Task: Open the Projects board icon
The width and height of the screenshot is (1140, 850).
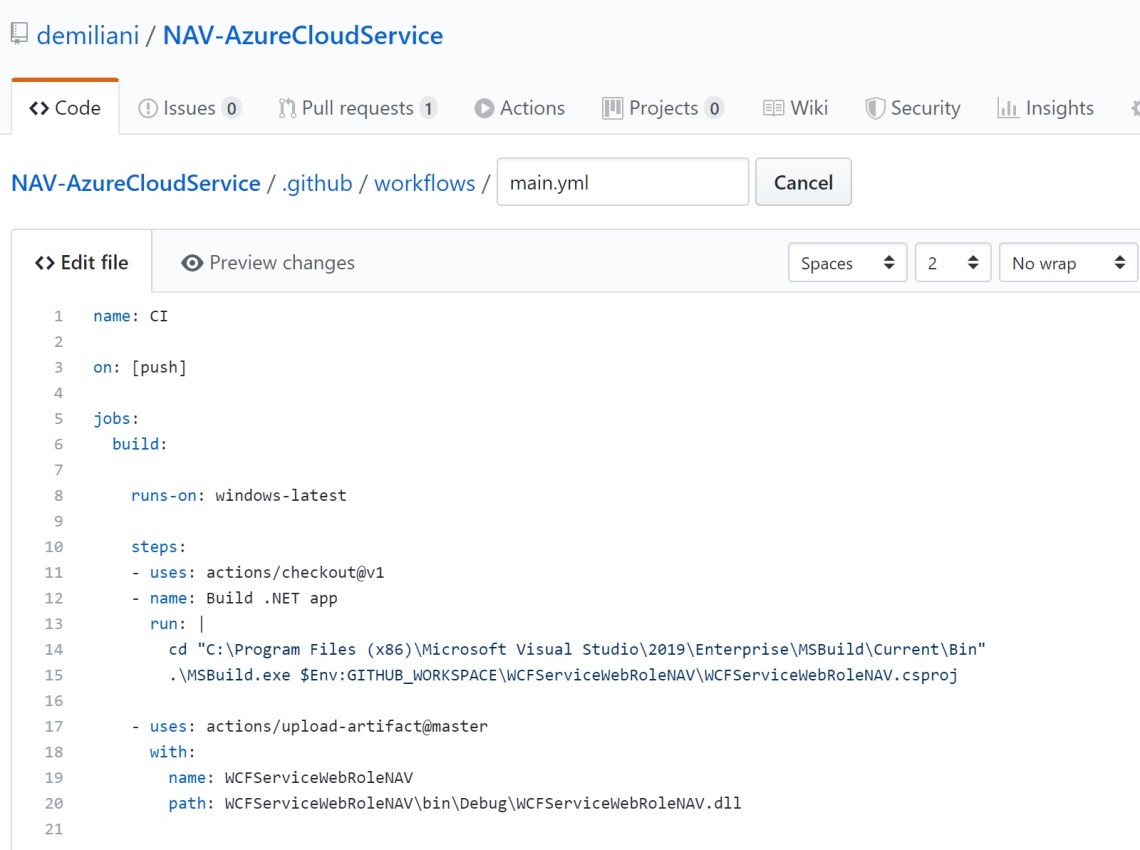Action: (612, 107)
